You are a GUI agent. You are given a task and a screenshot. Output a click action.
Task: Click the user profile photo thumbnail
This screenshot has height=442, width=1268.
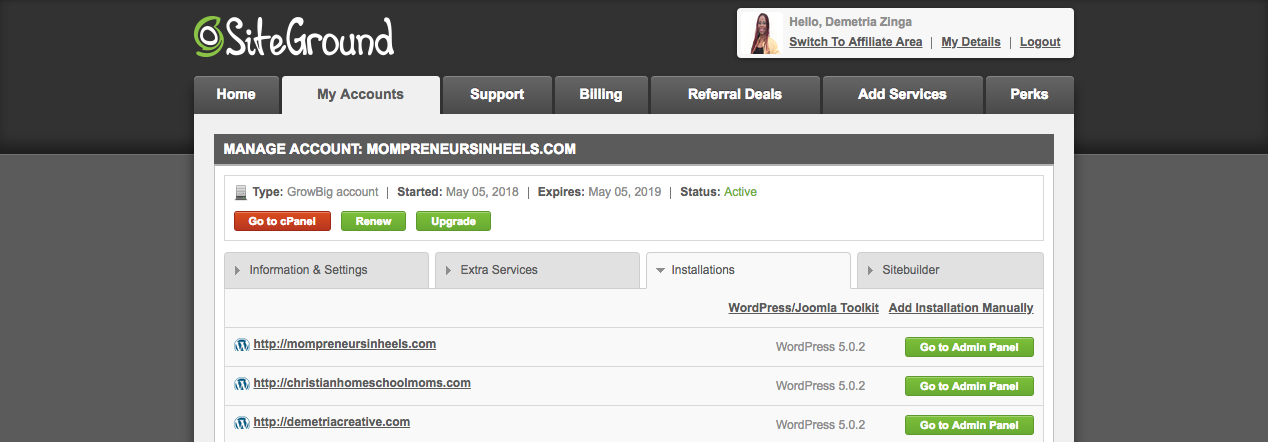coord(765,33)
